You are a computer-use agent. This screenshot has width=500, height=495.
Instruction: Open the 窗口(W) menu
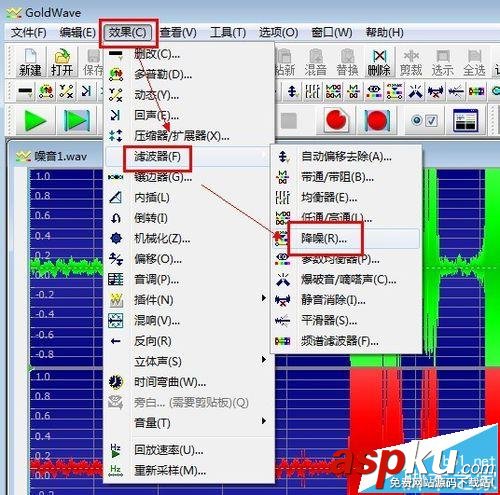coord(332,33)
